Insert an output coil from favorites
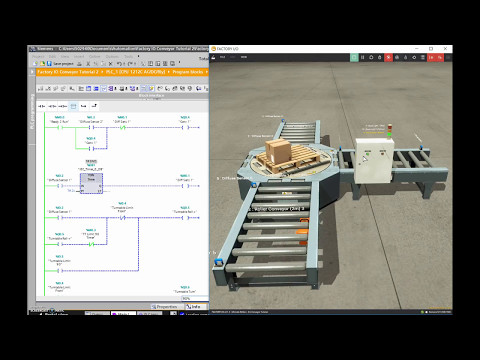 [63, 106]
